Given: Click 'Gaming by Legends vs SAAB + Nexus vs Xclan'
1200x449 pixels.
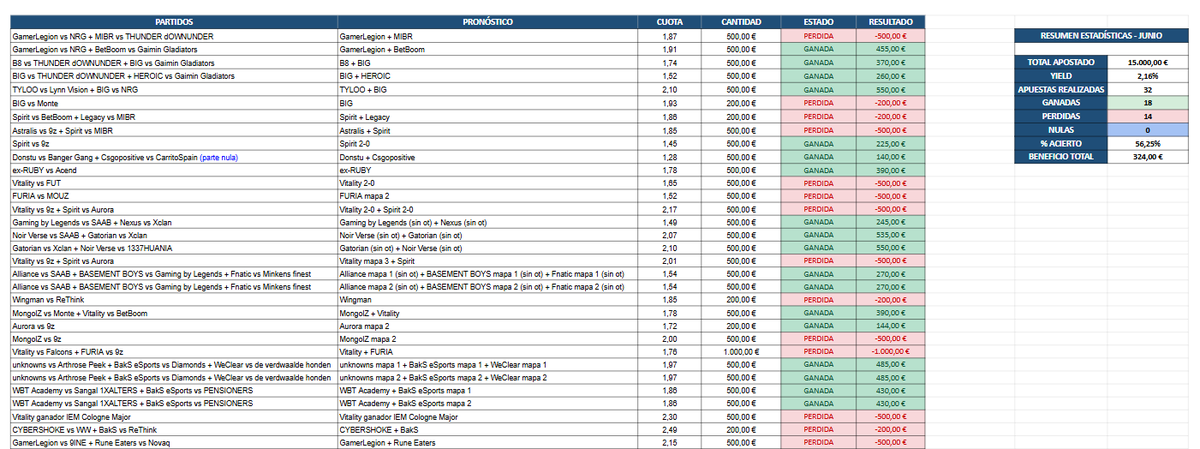Looking at the screenshot, I should [x=174, y=222].
